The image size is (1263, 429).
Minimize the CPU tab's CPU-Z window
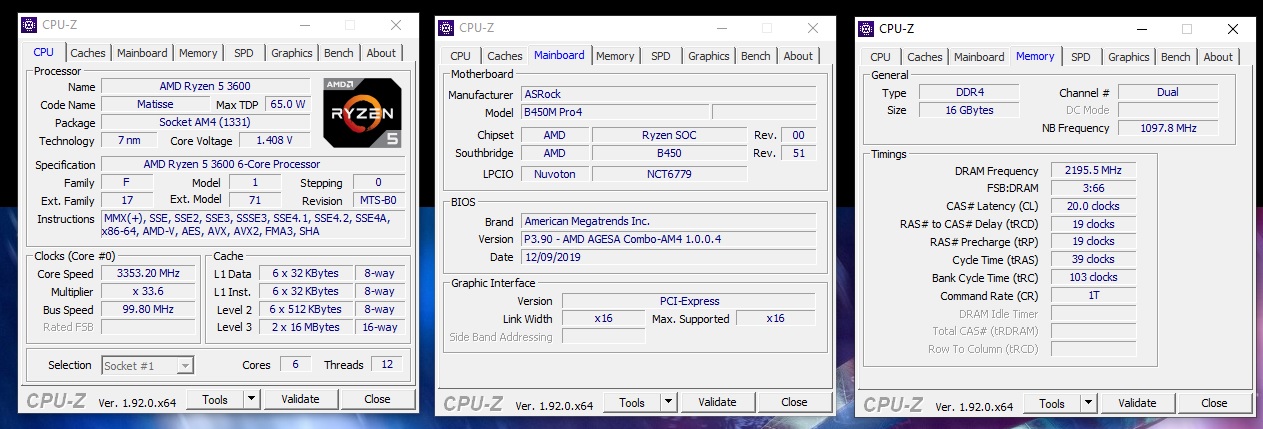point(304,25)
